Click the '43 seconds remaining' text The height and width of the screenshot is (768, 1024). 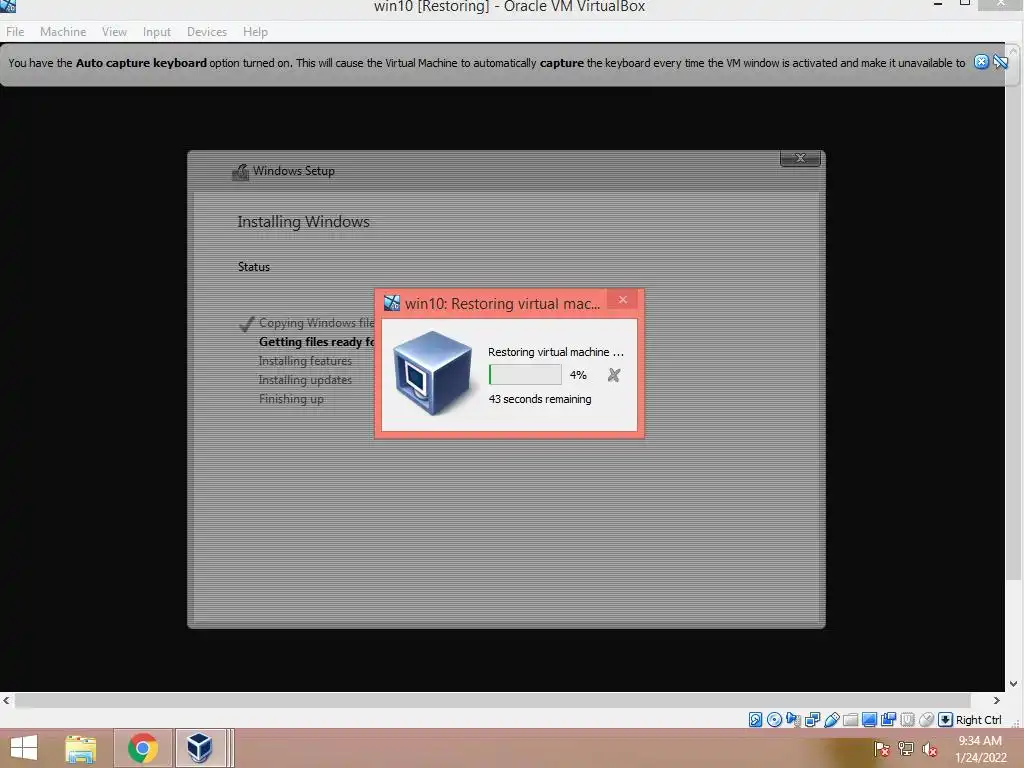(x=540, y=399)
